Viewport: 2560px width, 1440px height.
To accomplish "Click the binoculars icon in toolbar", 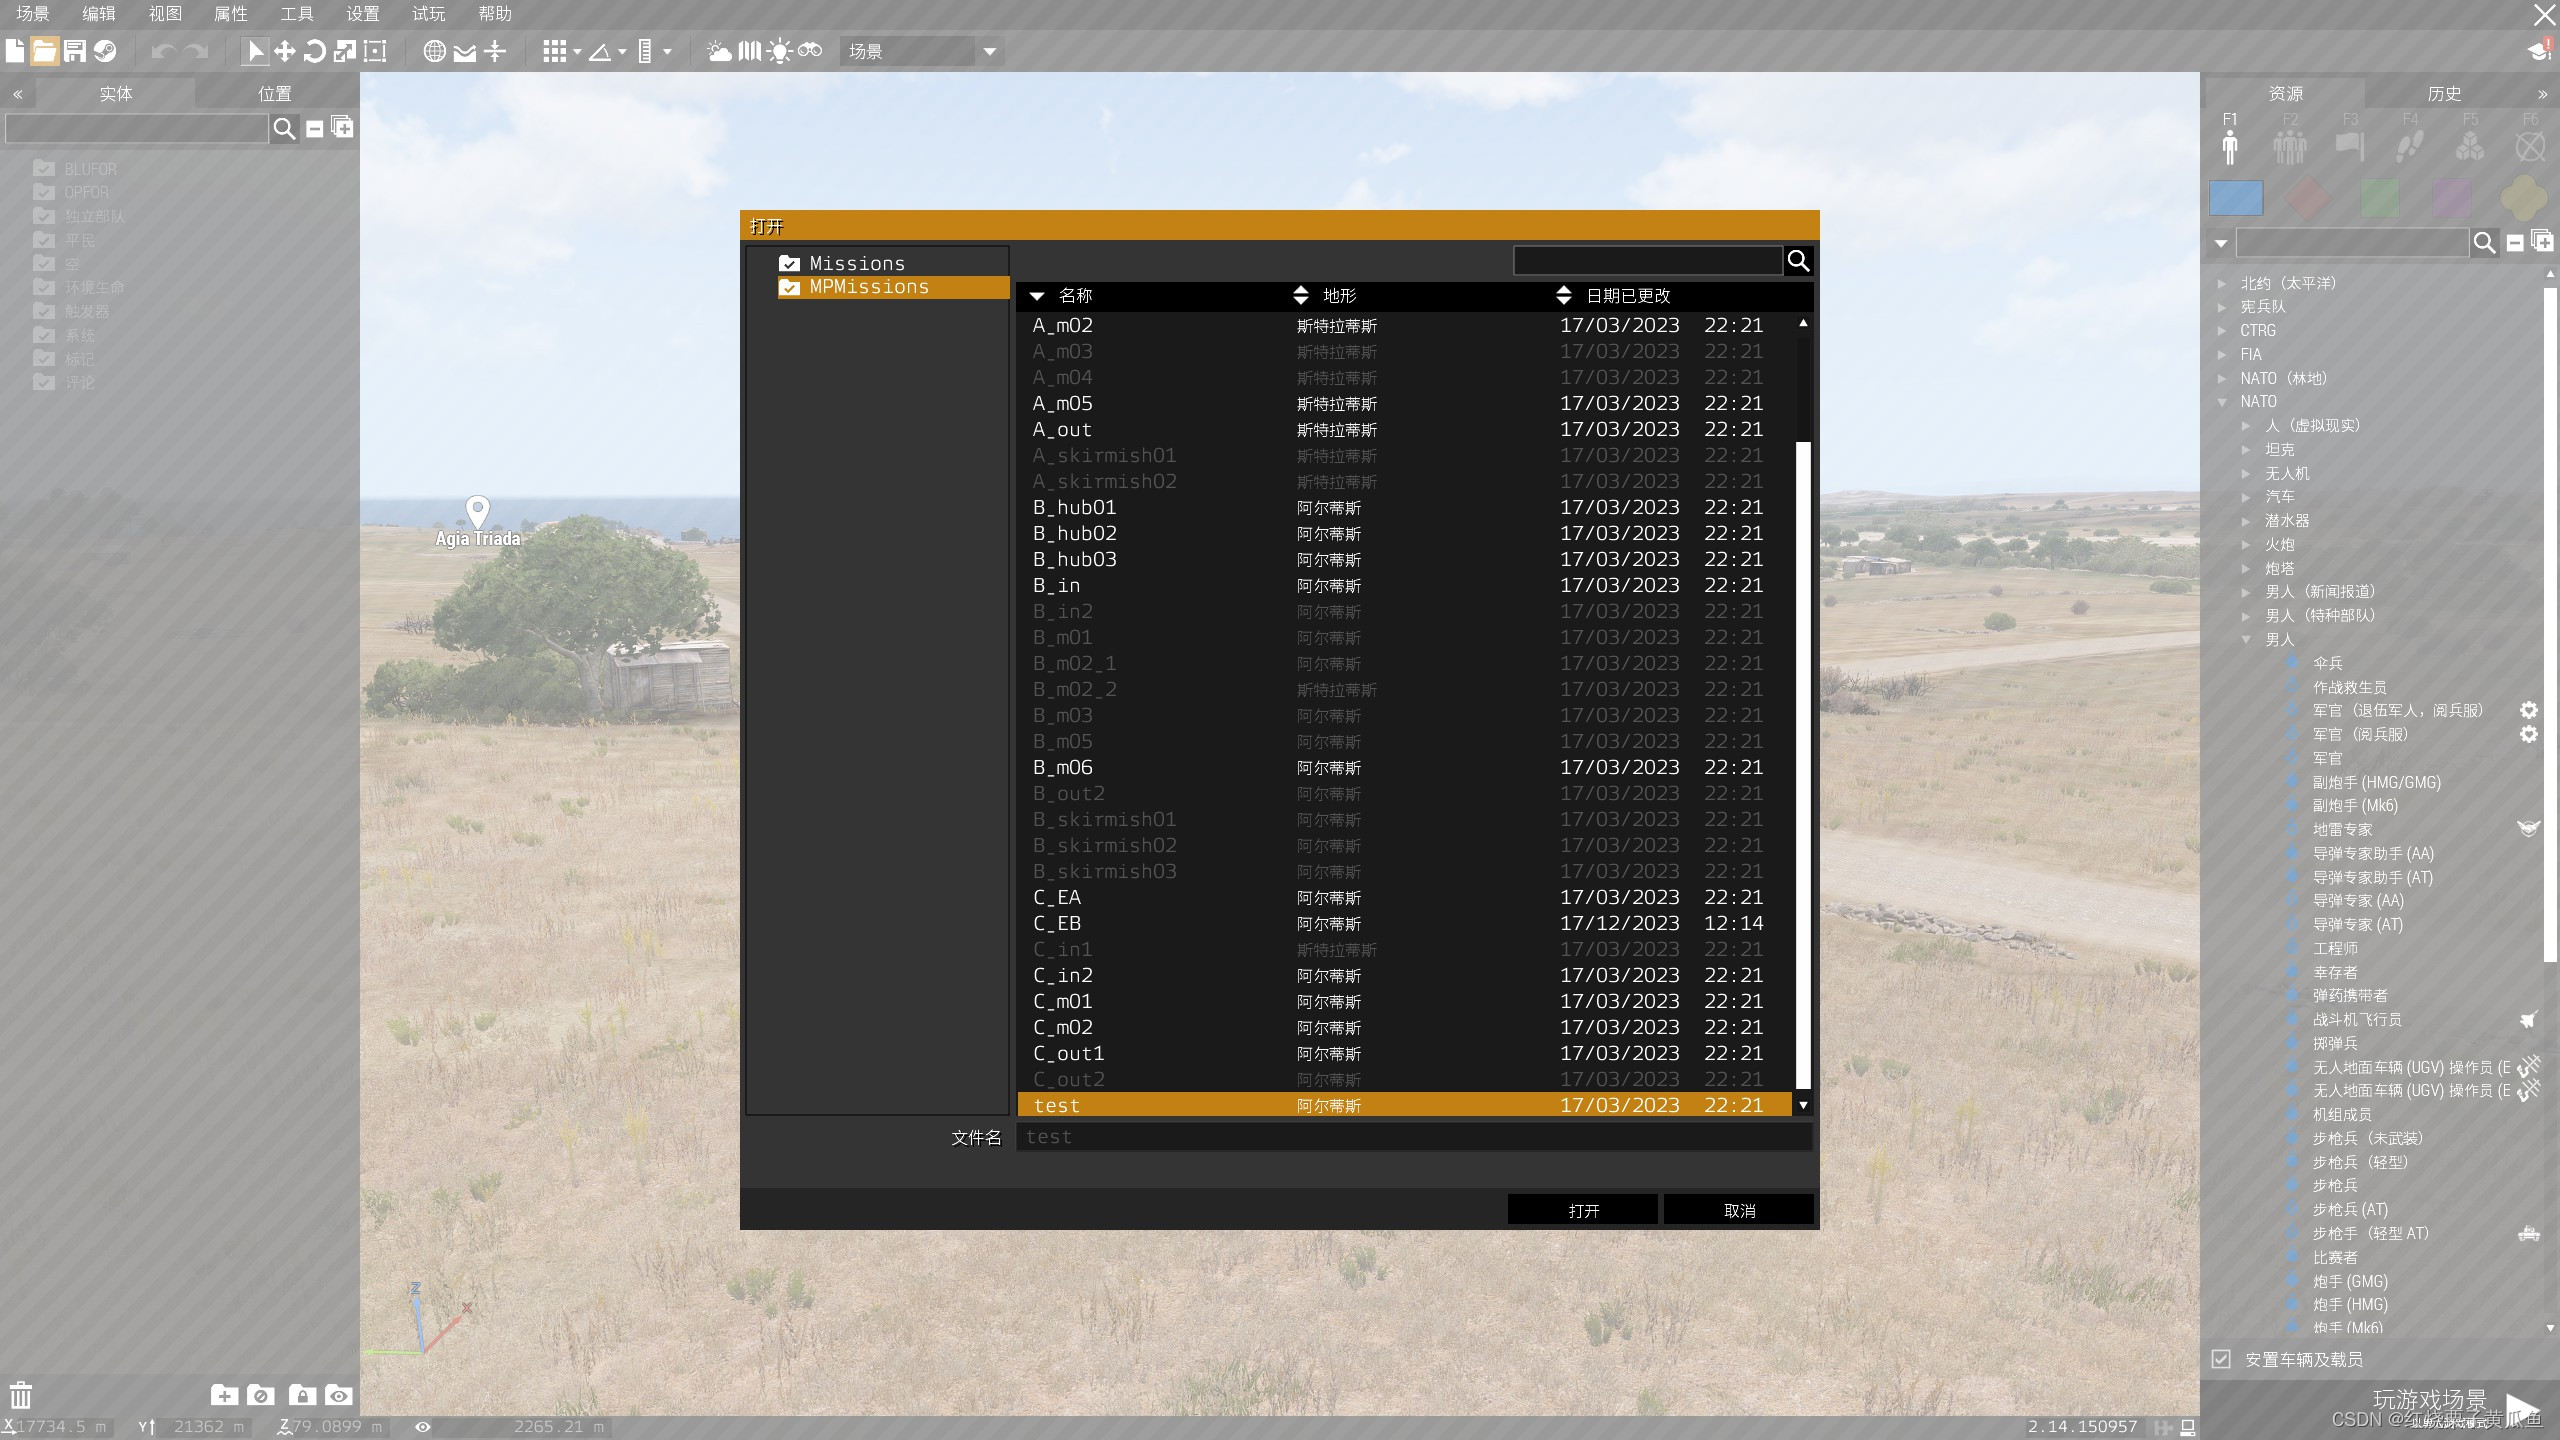I will coord(810,50).
